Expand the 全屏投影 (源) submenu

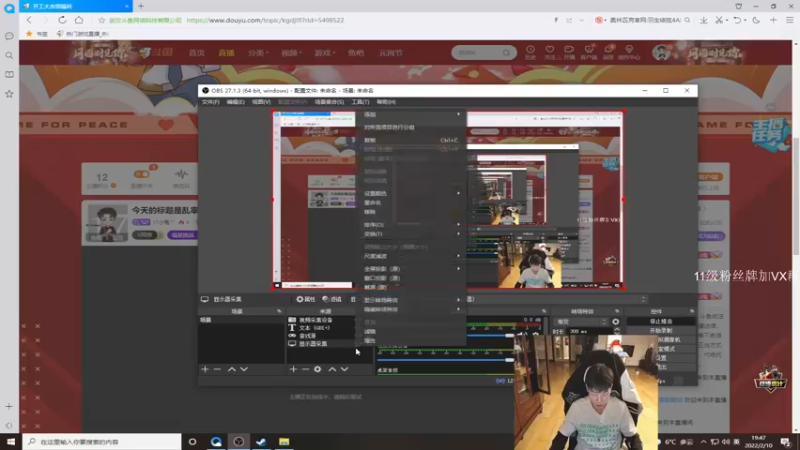(x=412, y=268)
